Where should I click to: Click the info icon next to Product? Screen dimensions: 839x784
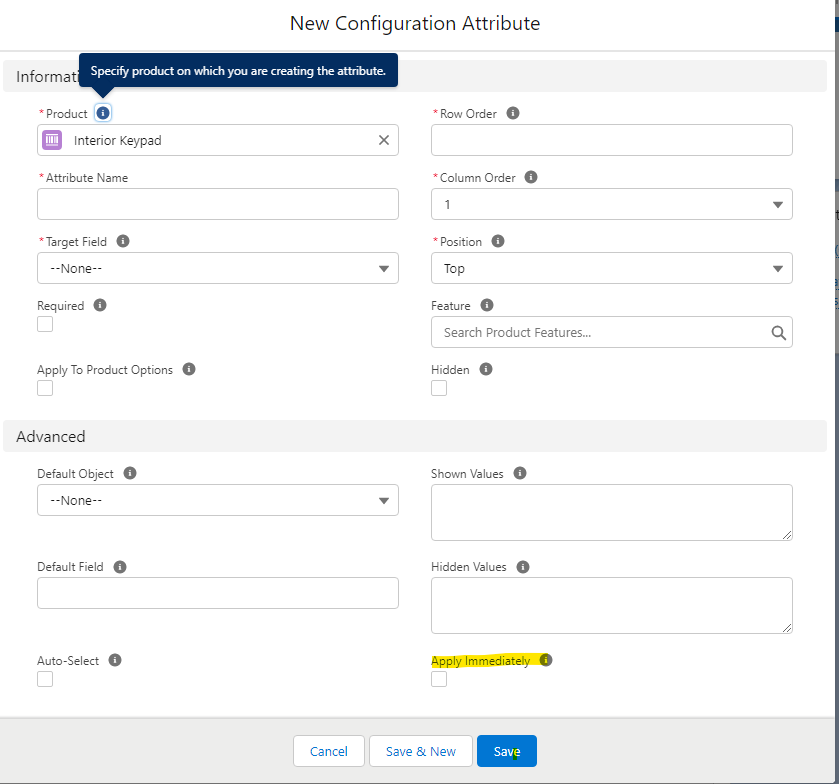click(103, 113)
